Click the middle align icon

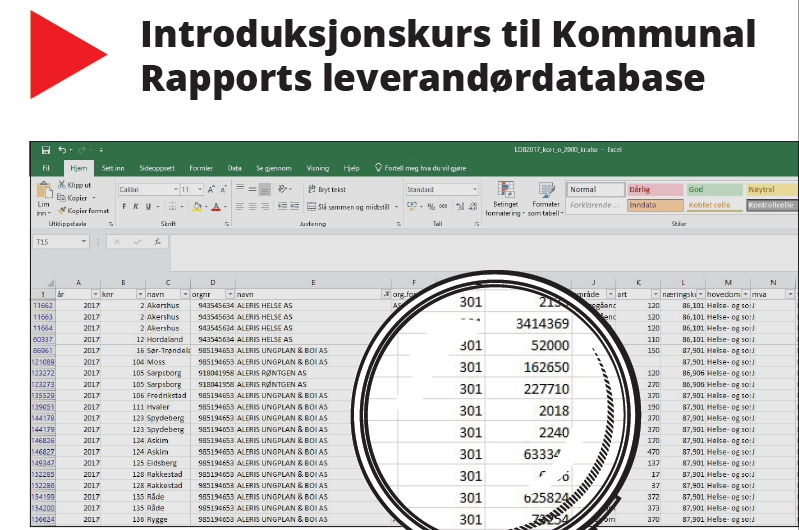point(252,189)
